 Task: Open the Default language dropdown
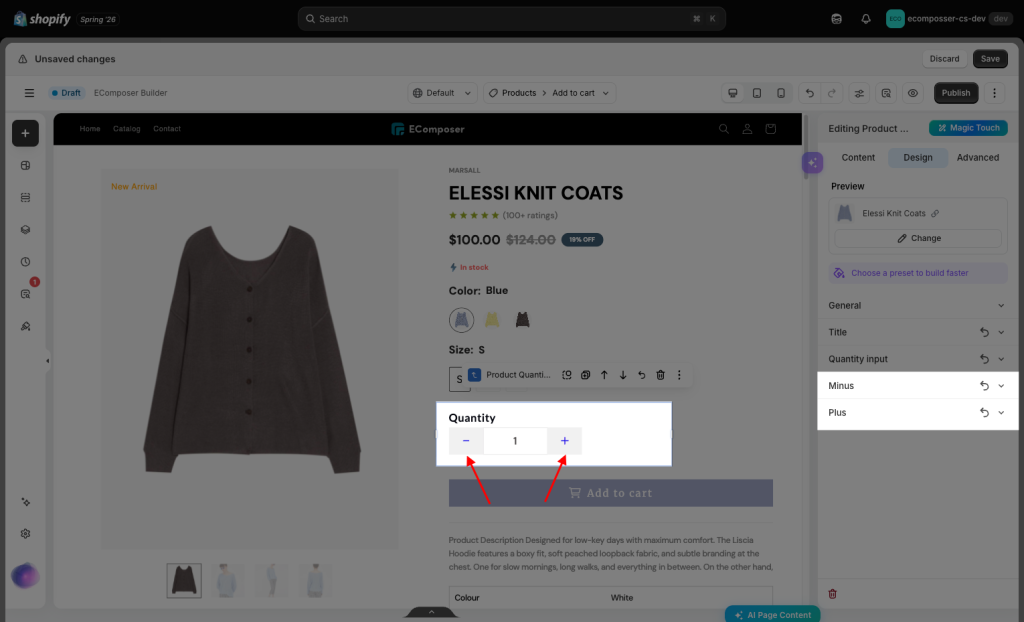click(x=442, y=93)
